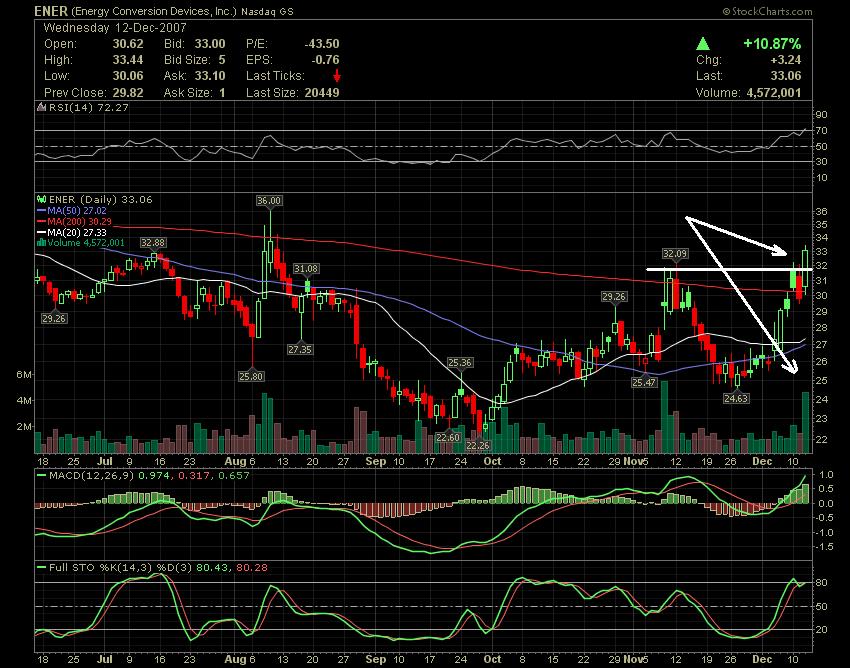The image size is (850, 668).
Task: Click the 22.26 lowest price label
Action: point(478,445)
